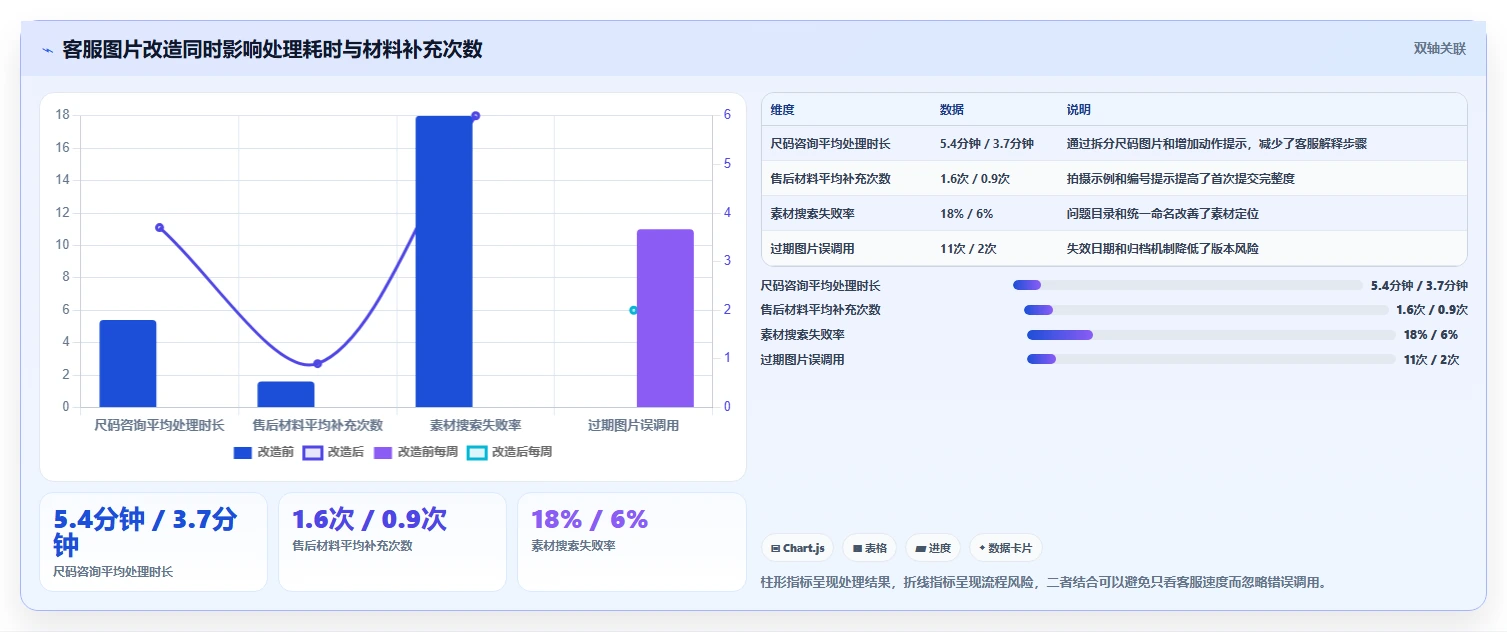Click the 进度 chip
The image size is (1507, 632).
tap(933, 548)
